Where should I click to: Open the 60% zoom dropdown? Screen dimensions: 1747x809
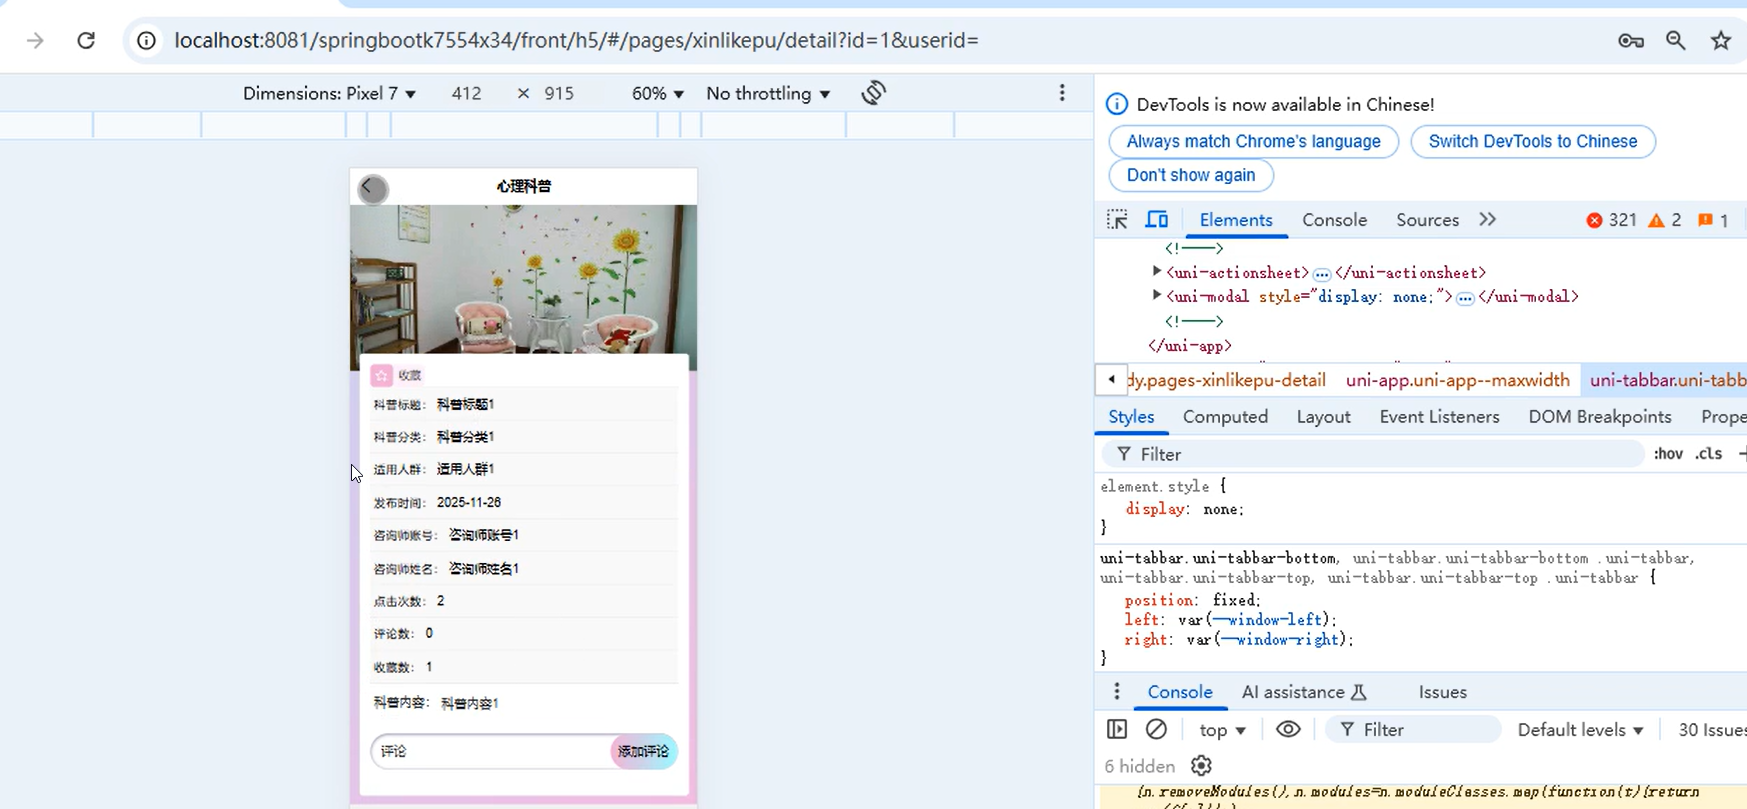coord(657,93)
